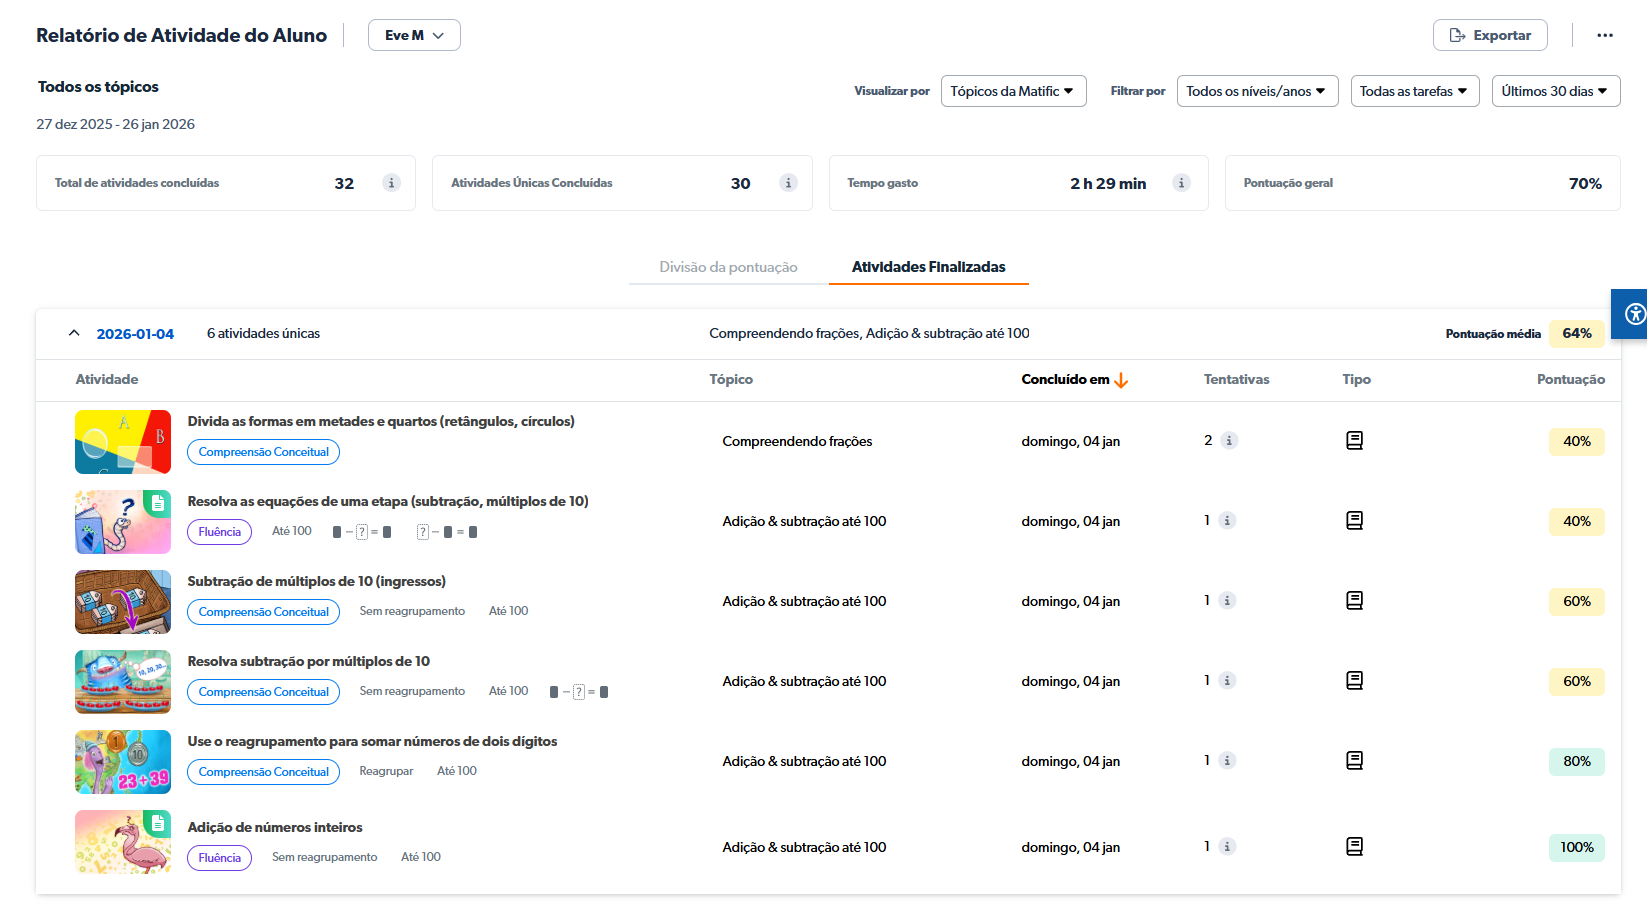Collapse the 2026-01-04 activity group
Viewport: 1647px width, 903px height.
click(x=74, y=333)
